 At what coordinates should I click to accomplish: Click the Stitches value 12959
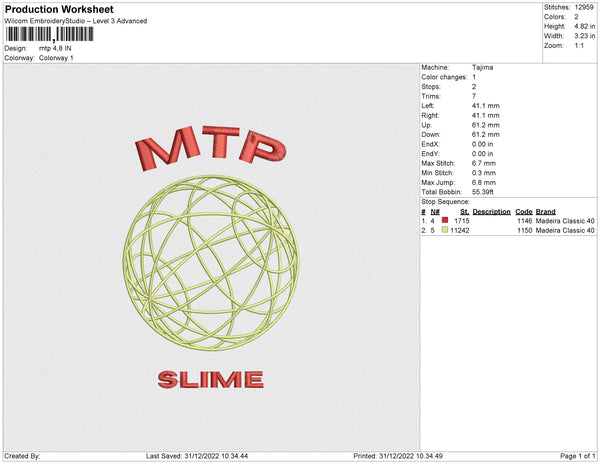(584, 7)
